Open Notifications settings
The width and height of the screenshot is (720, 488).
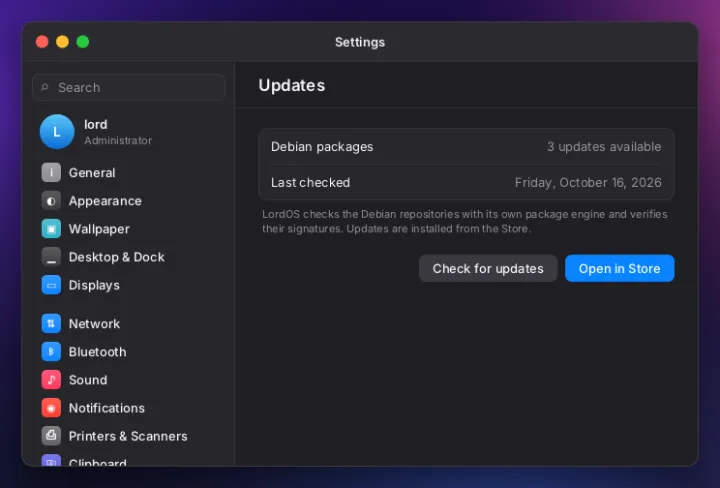129,408
